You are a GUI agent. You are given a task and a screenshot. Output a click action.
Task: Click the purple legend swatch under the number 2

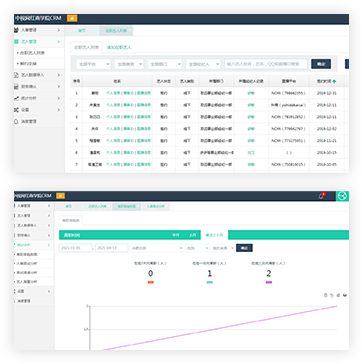pyautogui.click(x=269, y=282)
